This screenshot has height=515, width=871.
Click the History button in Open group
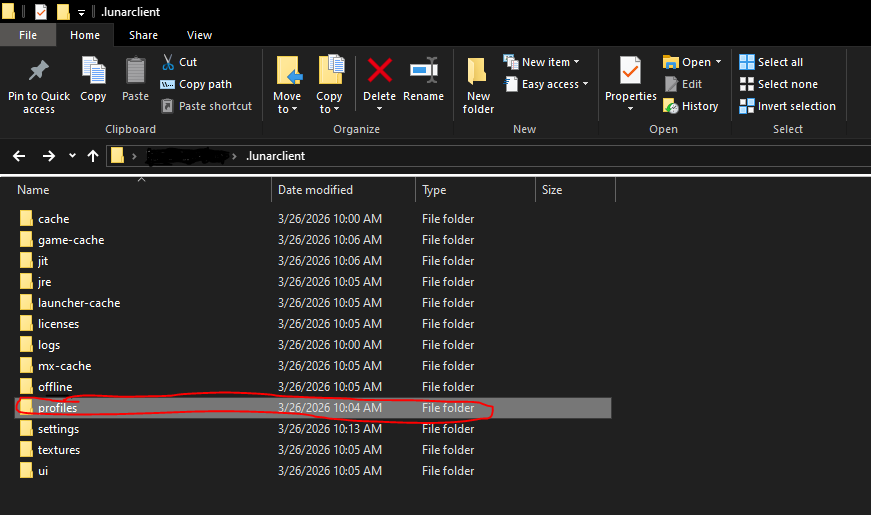[x=691, y=106]
